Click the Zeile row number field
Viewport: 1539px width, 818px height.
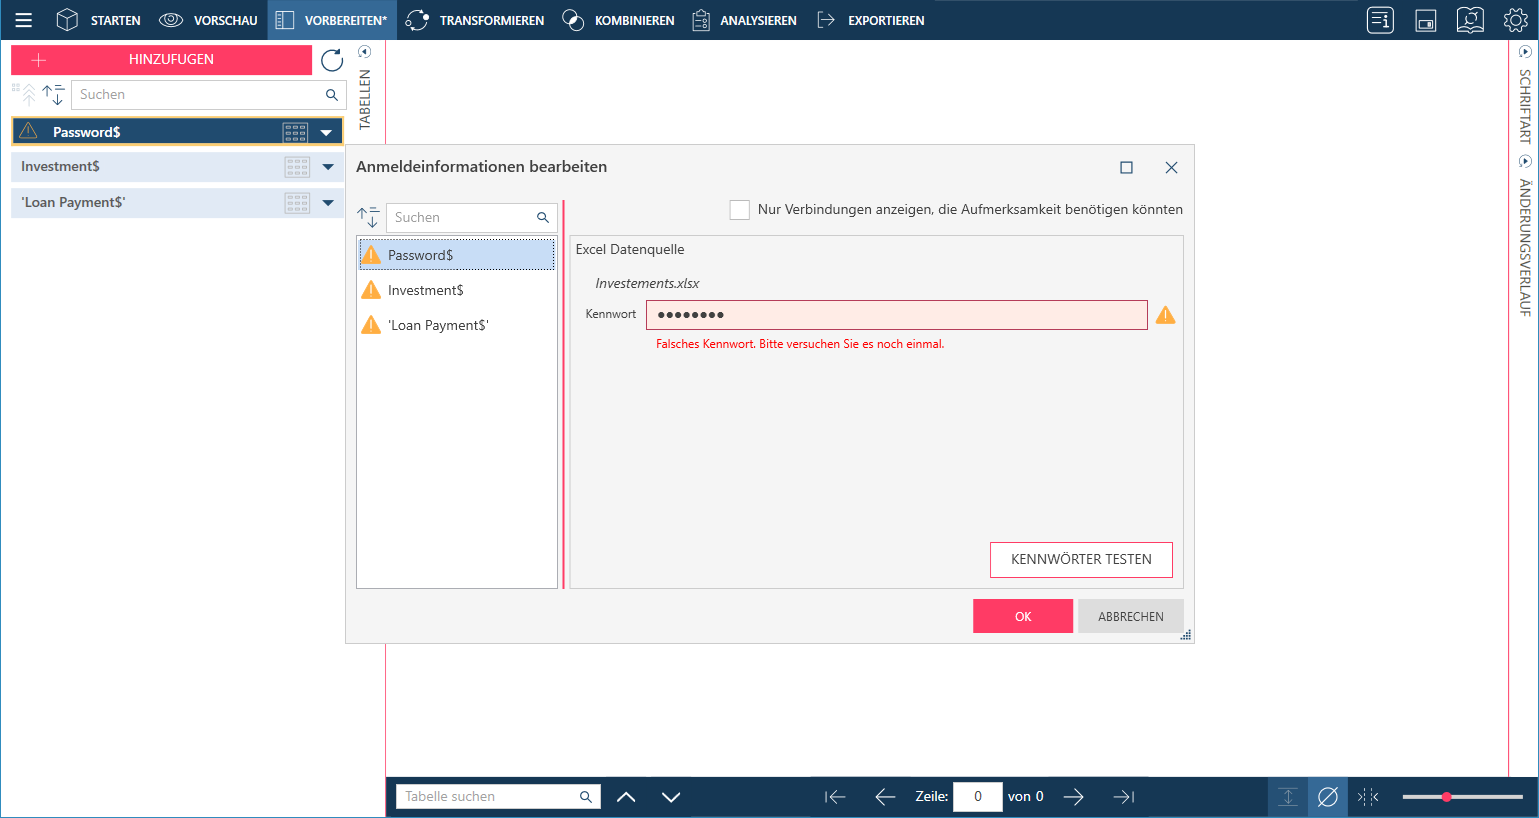[x=978, y=797]
